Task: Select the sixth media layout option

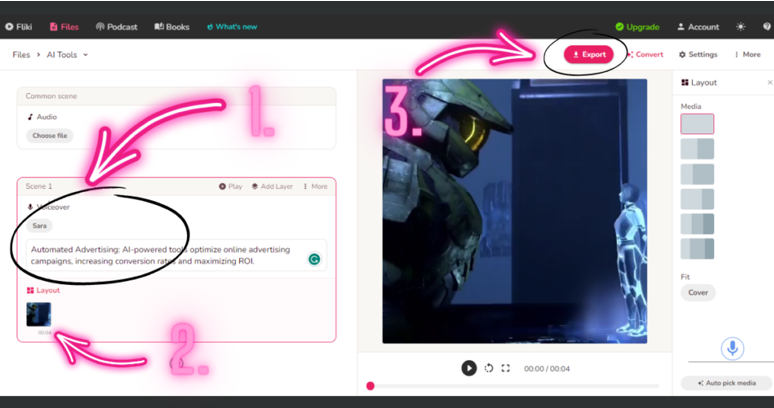Action: click(697, 249)
